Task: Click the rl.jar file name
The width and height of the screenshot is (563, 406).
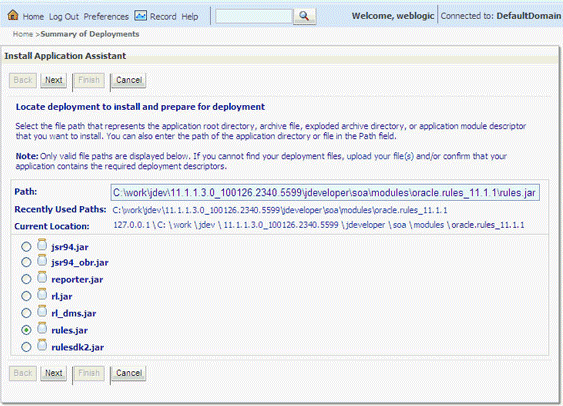Action: [62, 297]
